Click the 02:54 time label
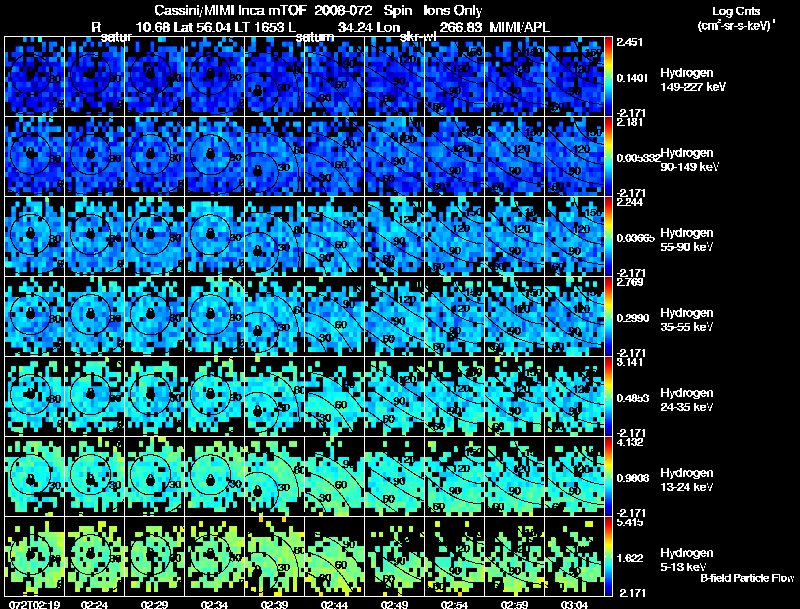Screen dimensions: 800x609 (454, 604)
